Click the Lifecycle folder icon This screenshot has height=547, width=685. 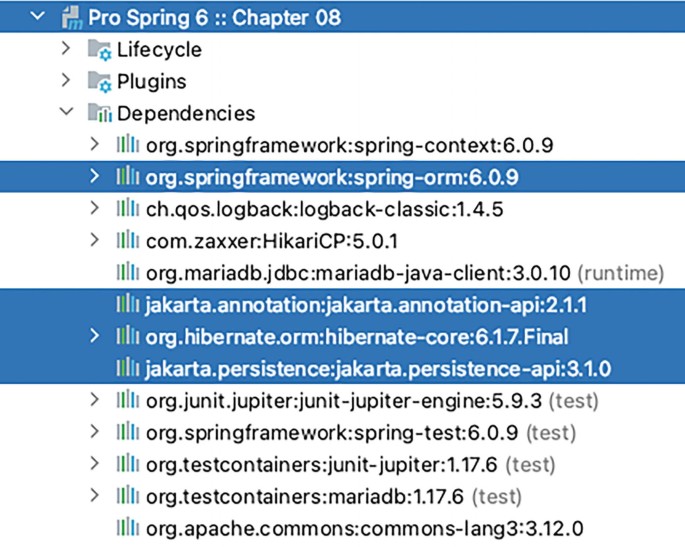pyautogui.click(x=101, y=50)
